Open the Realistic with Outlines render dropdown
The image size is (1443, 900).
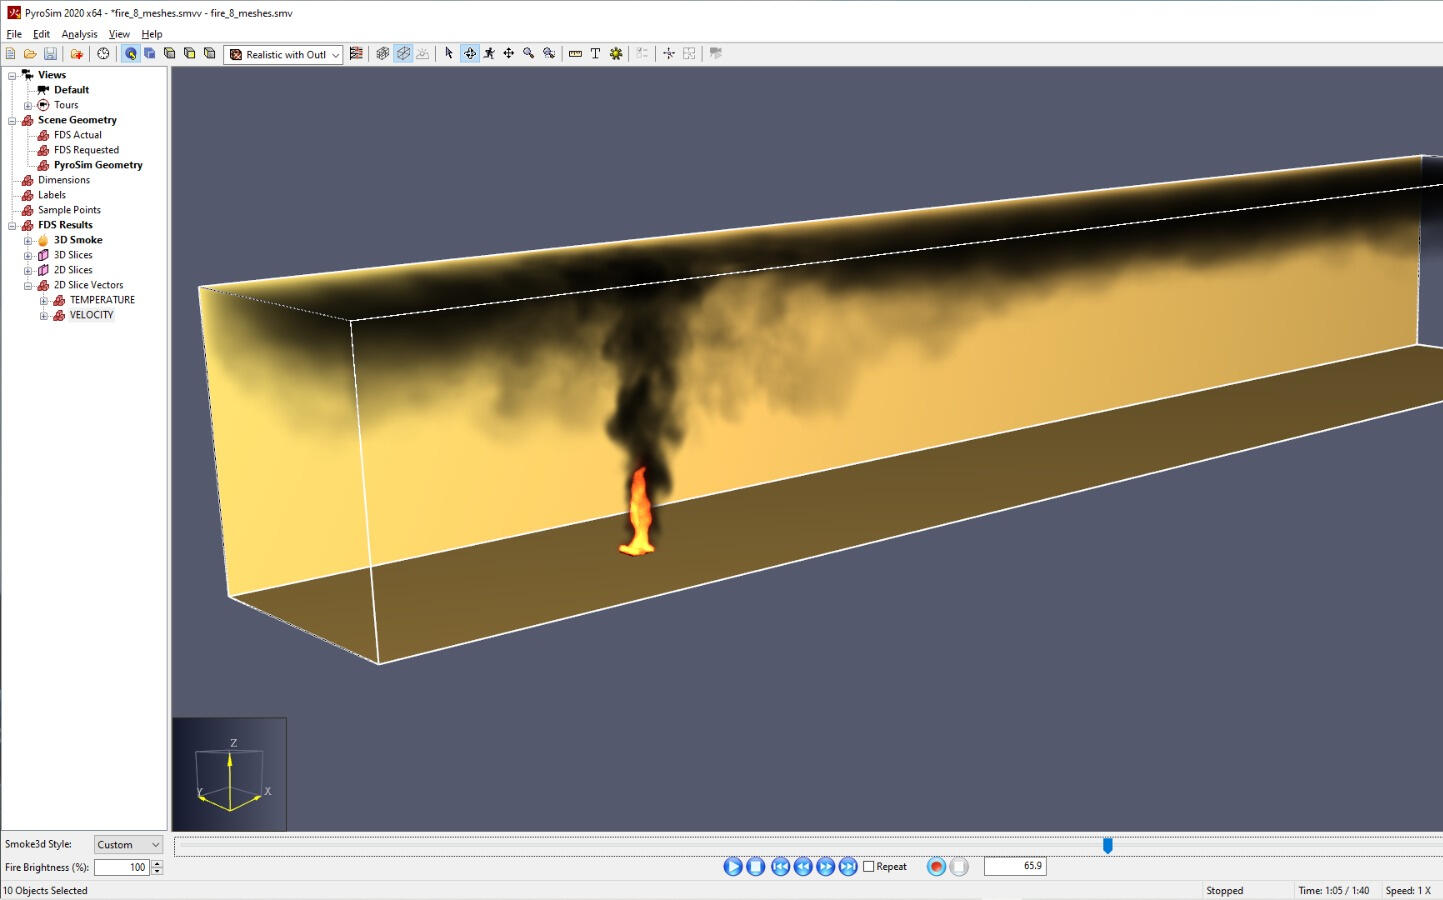coord(284,55)
